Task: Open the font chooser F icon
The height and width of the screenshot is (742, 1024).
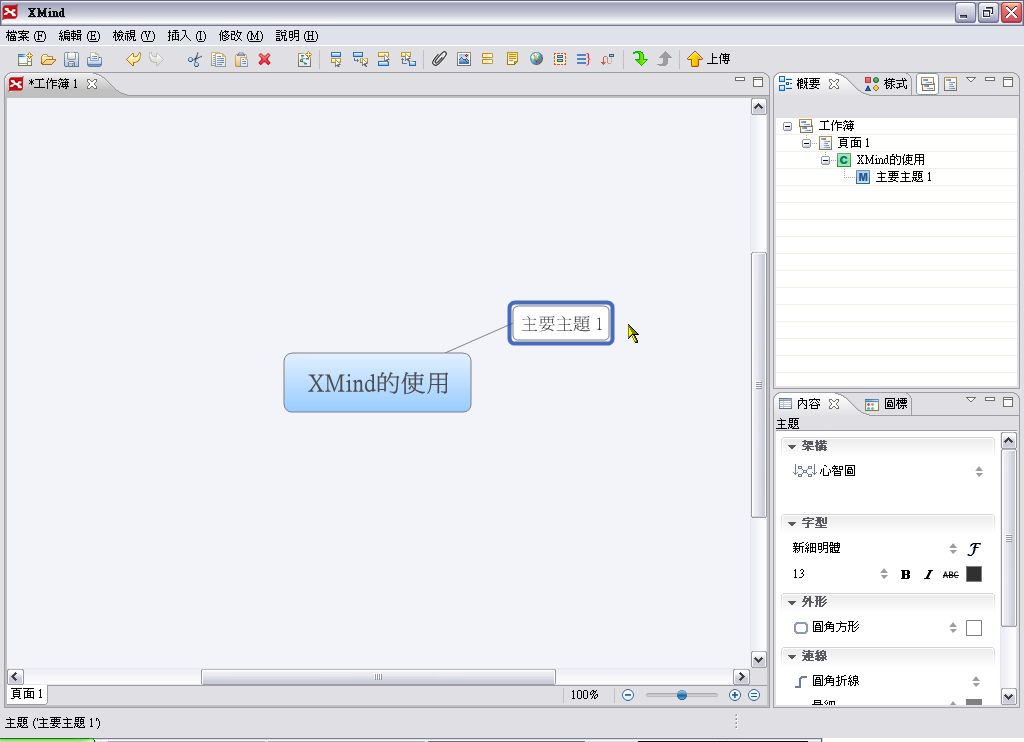Action: click(x=974, y=549)
